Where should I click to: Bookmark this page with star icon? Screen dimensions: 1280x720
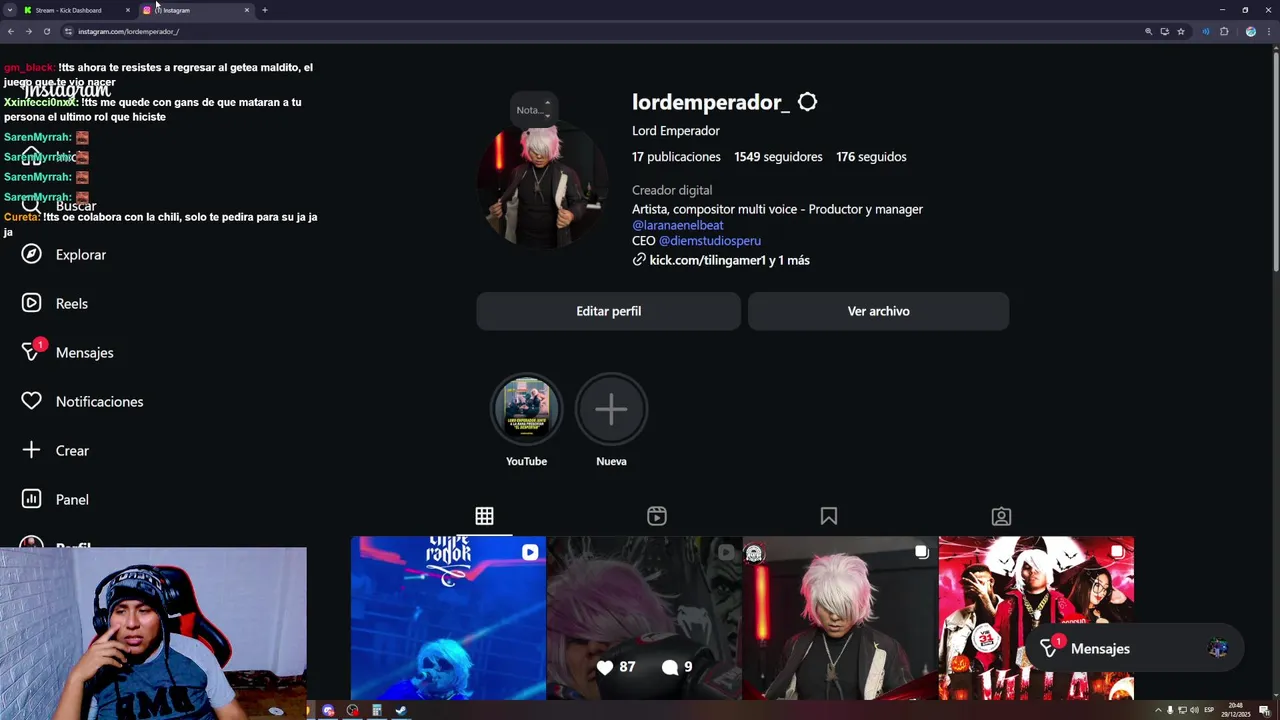[x=1181, y=31]
